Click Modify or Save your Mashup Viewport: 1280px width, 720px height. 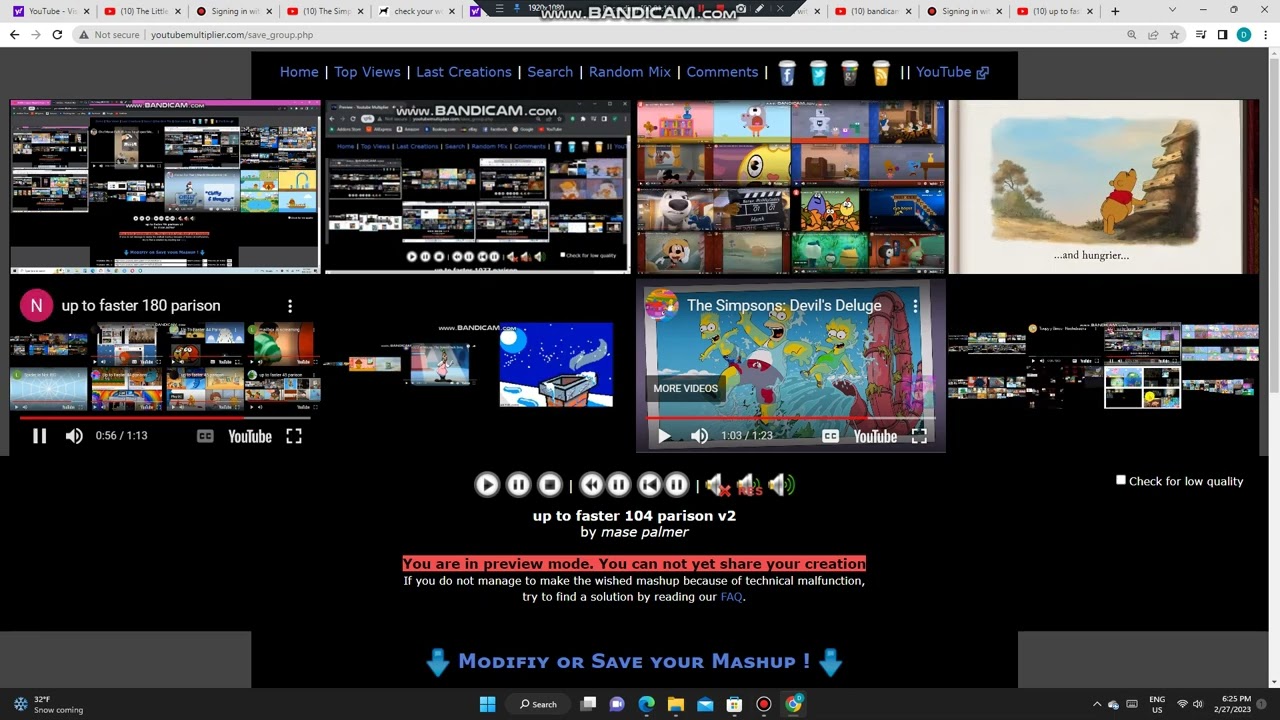[634, 661]
